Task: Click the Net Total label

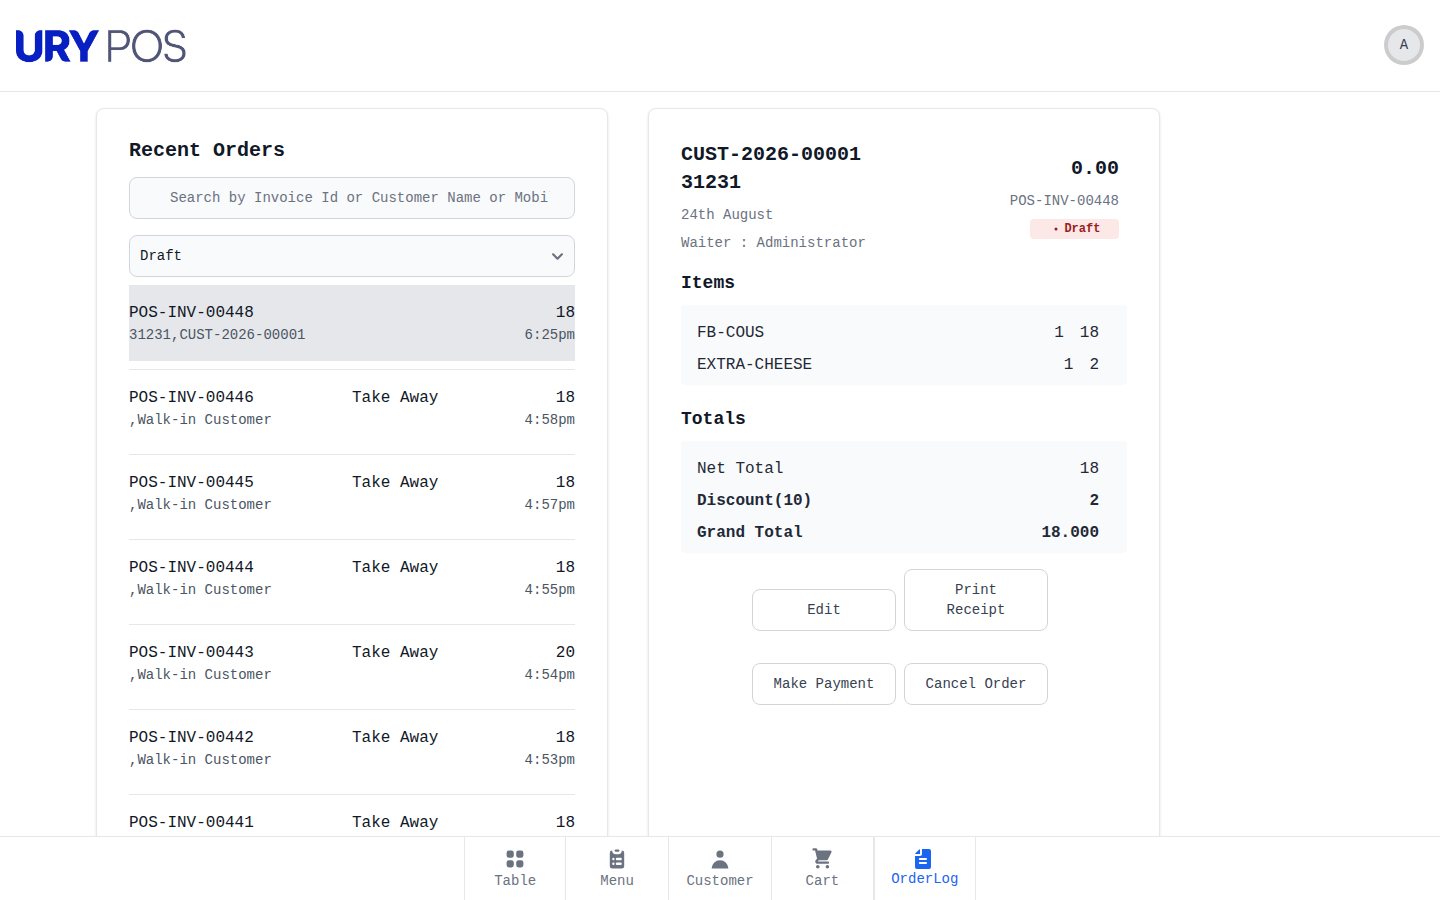Action: (740, 468)
